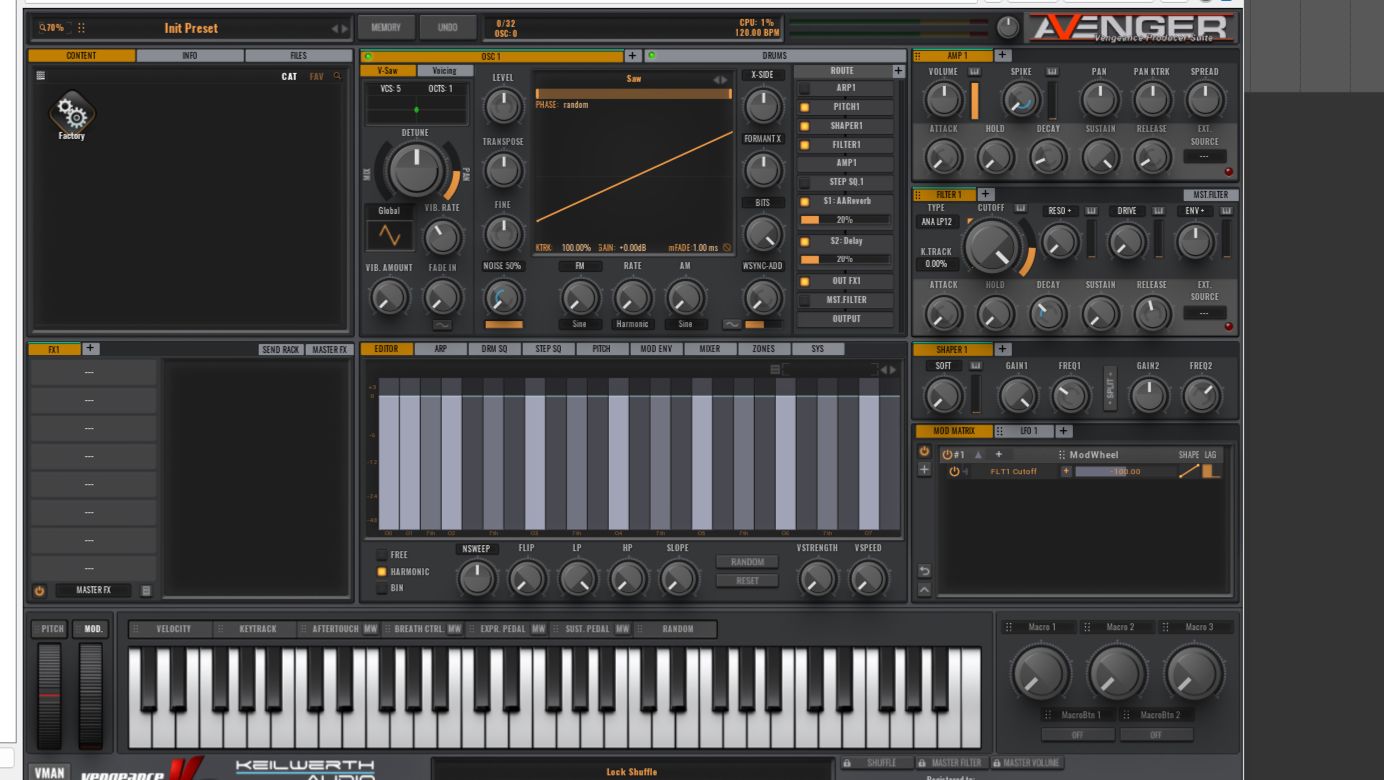Click the mod matrix power icon on left

924,452
